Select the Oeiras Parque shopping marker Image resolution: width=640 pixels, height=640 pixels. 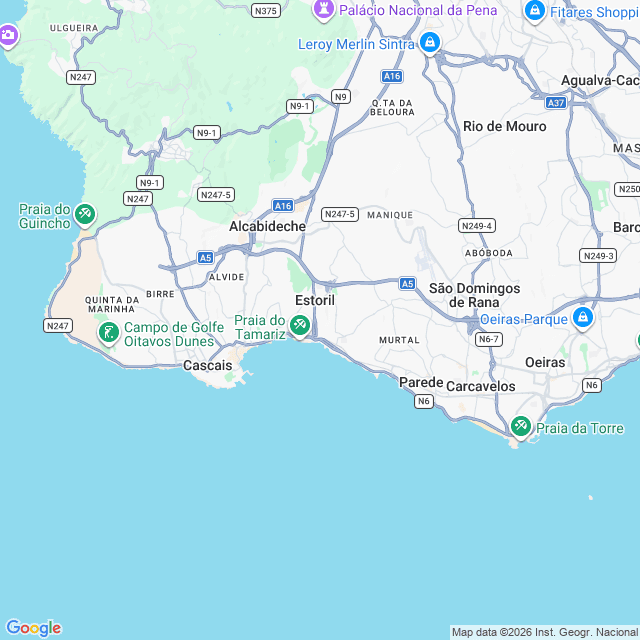582,318
